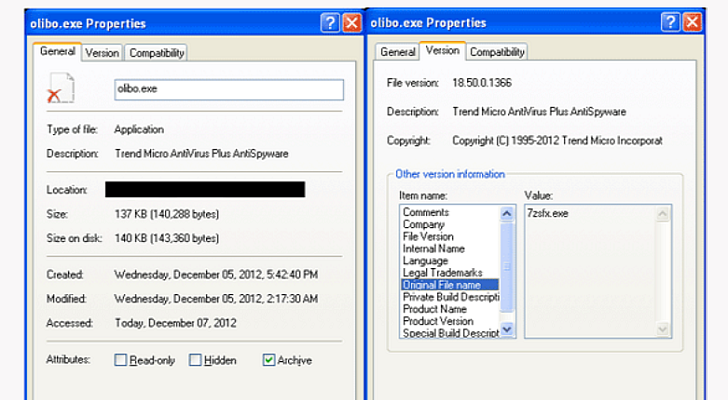Click Value box scroll up arrow
The height and width of the screenshot is (400, 728).
pos(663,214)
